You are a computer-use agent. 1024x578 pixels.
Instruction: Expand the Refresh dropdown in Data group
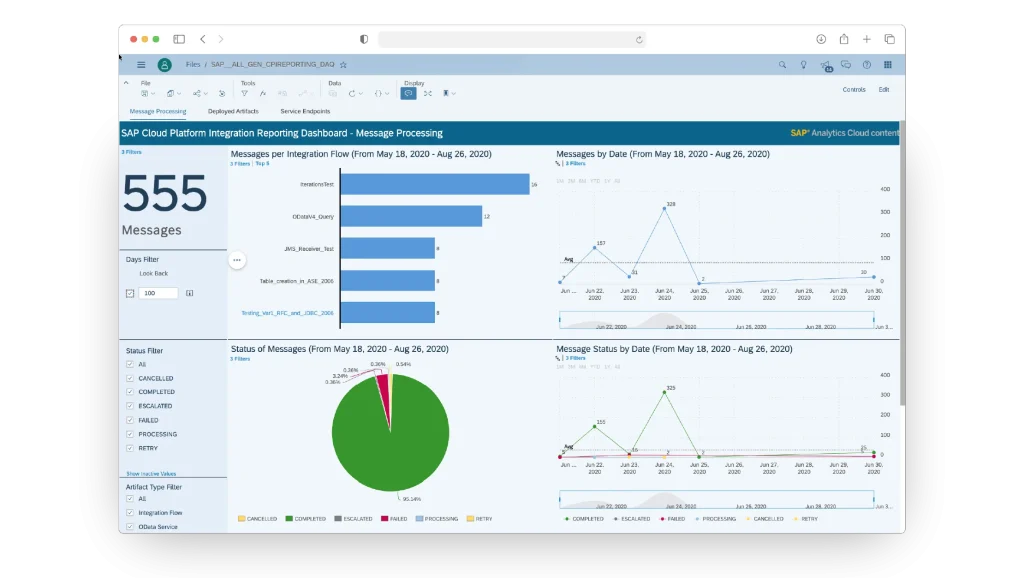coord(360,93)
